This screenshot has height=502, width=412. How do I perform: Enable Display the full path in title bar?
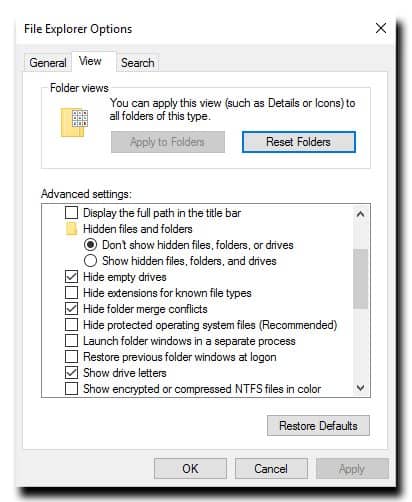click(x=71, y=213)
